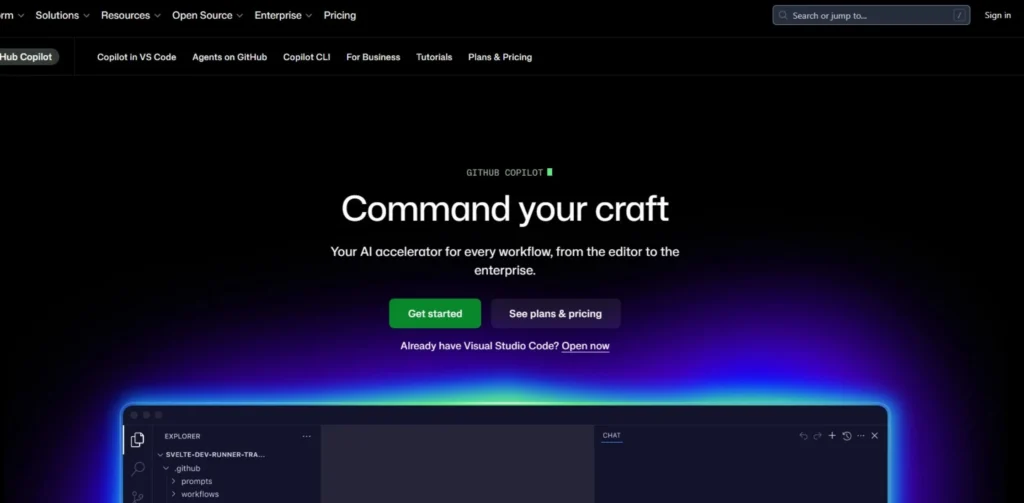Open For Business tab
This screenshot has height=503, width=1024.
coord(373,57)
